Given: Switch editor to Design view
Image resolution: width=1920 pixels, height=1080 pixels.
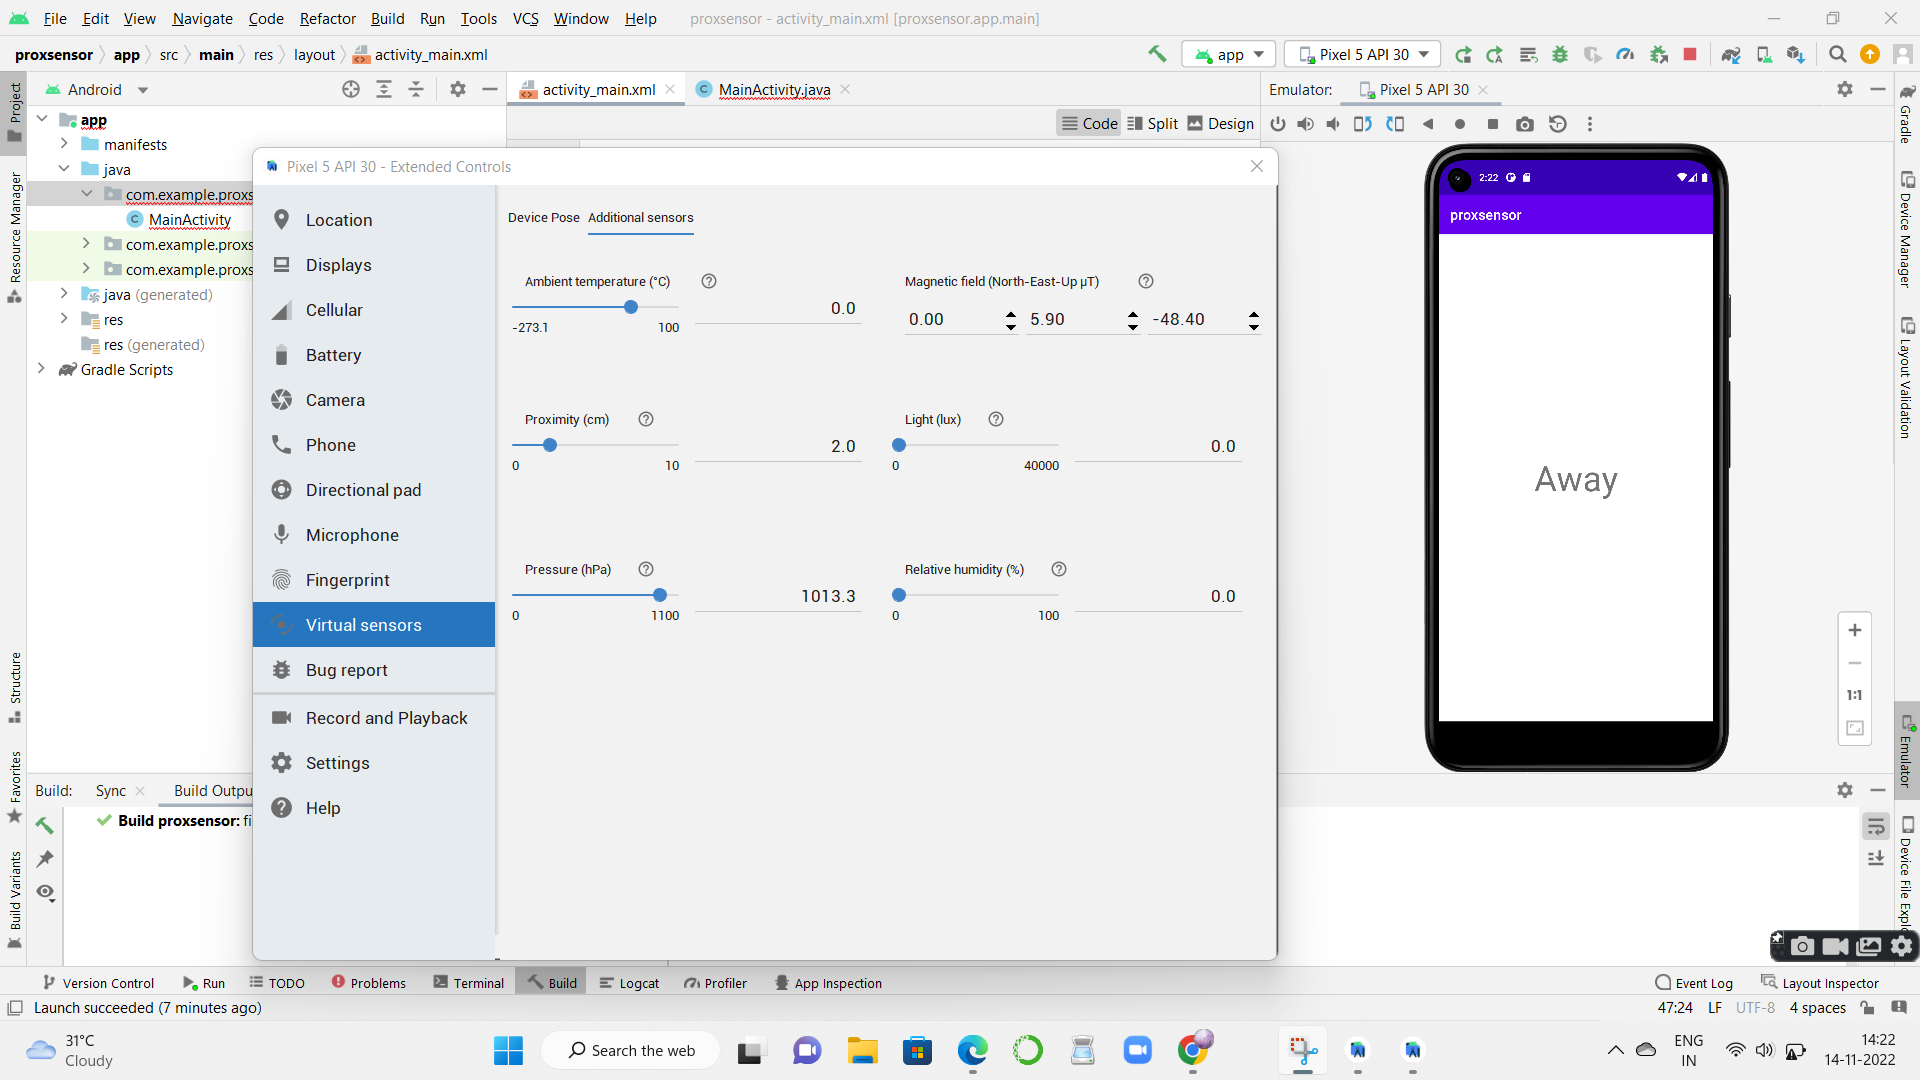Looking at the screenshot, I should pyautogui.click(x=1220, y=123).
